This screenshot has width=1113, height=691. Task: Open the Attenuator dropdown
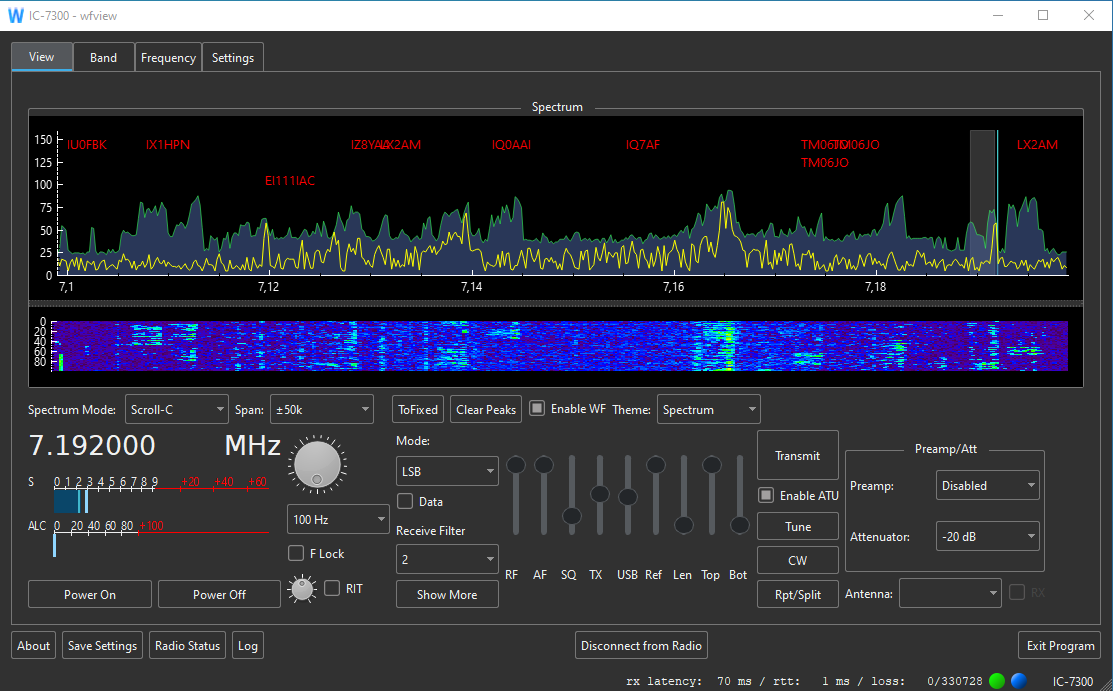click(987, 536)
